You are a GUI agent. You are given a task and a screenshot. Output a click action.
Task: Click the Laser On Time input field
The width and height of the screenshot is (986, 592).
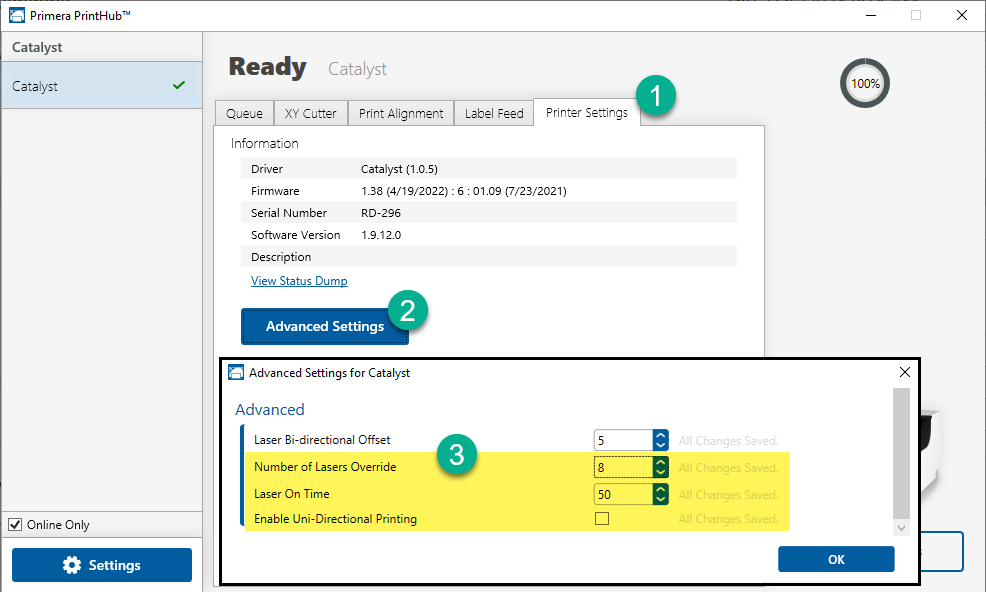pos(623,494)
